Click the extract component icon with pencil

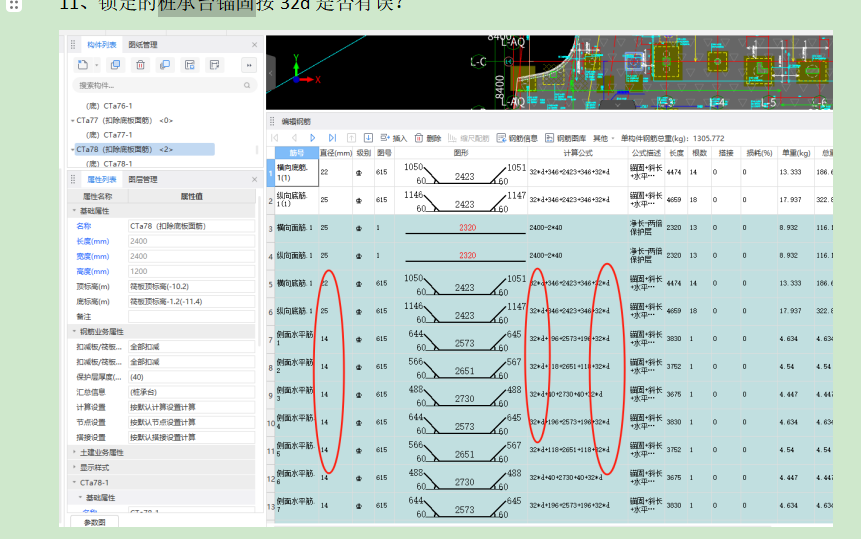point(215,65)
